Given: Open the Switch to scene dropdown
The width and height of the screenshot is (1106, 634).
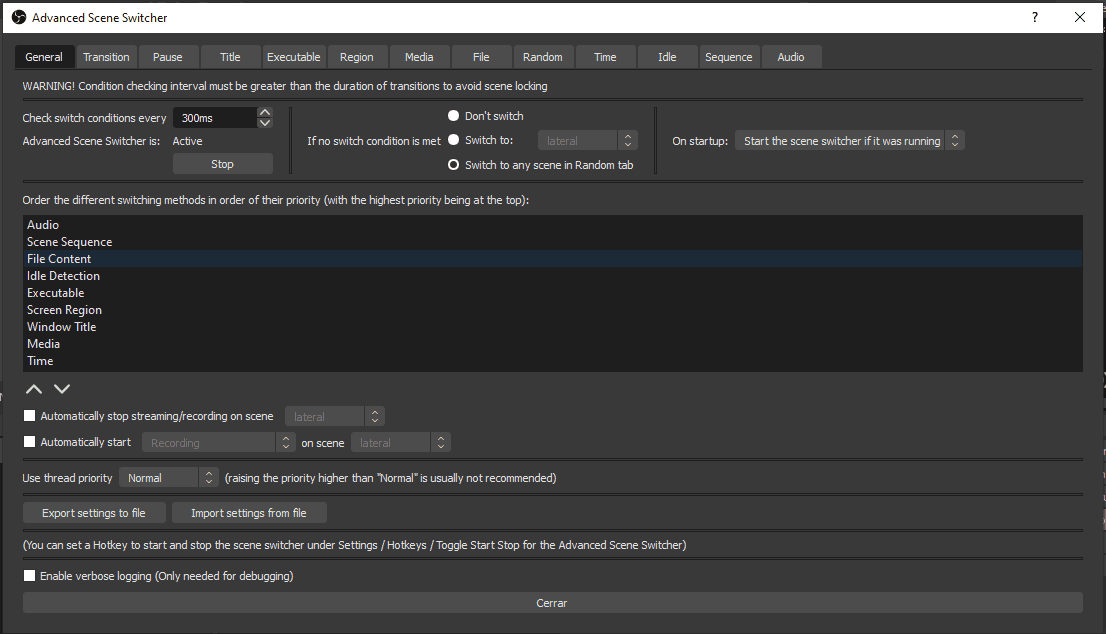Looking at the screenshot, I should pos(588,140).
